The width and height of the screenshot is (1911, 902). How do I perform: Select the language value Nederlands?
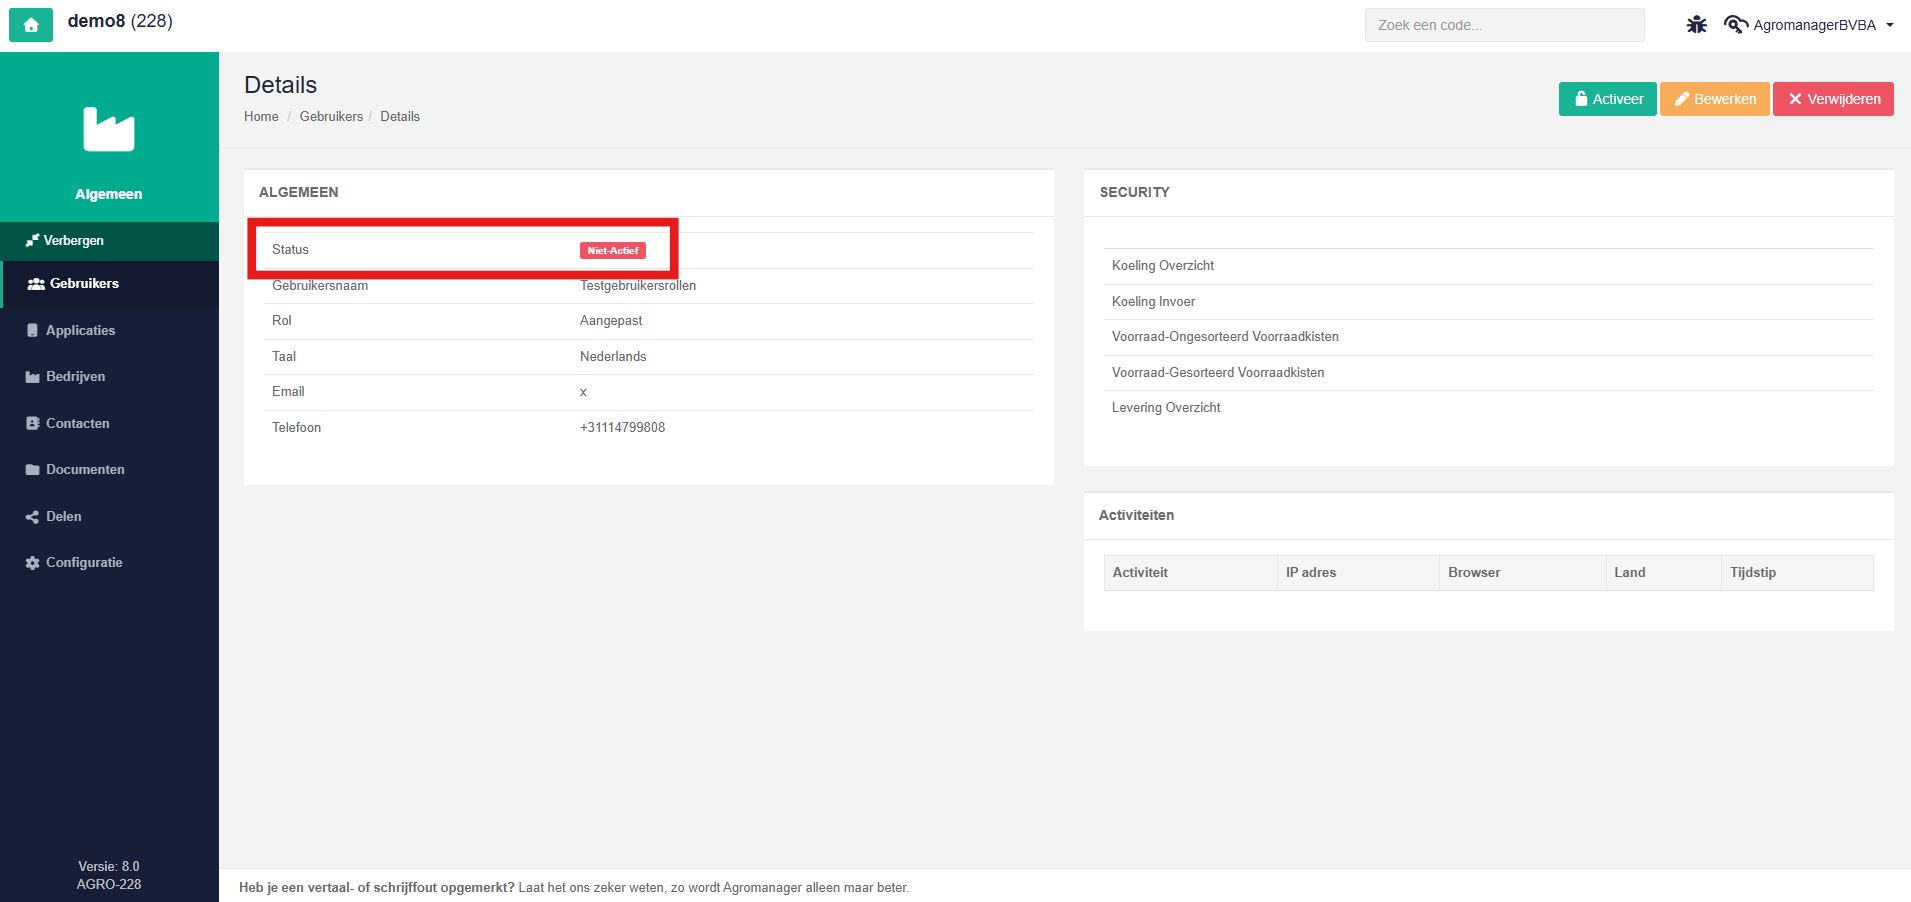pyautogui.click(x=613, y=357)
